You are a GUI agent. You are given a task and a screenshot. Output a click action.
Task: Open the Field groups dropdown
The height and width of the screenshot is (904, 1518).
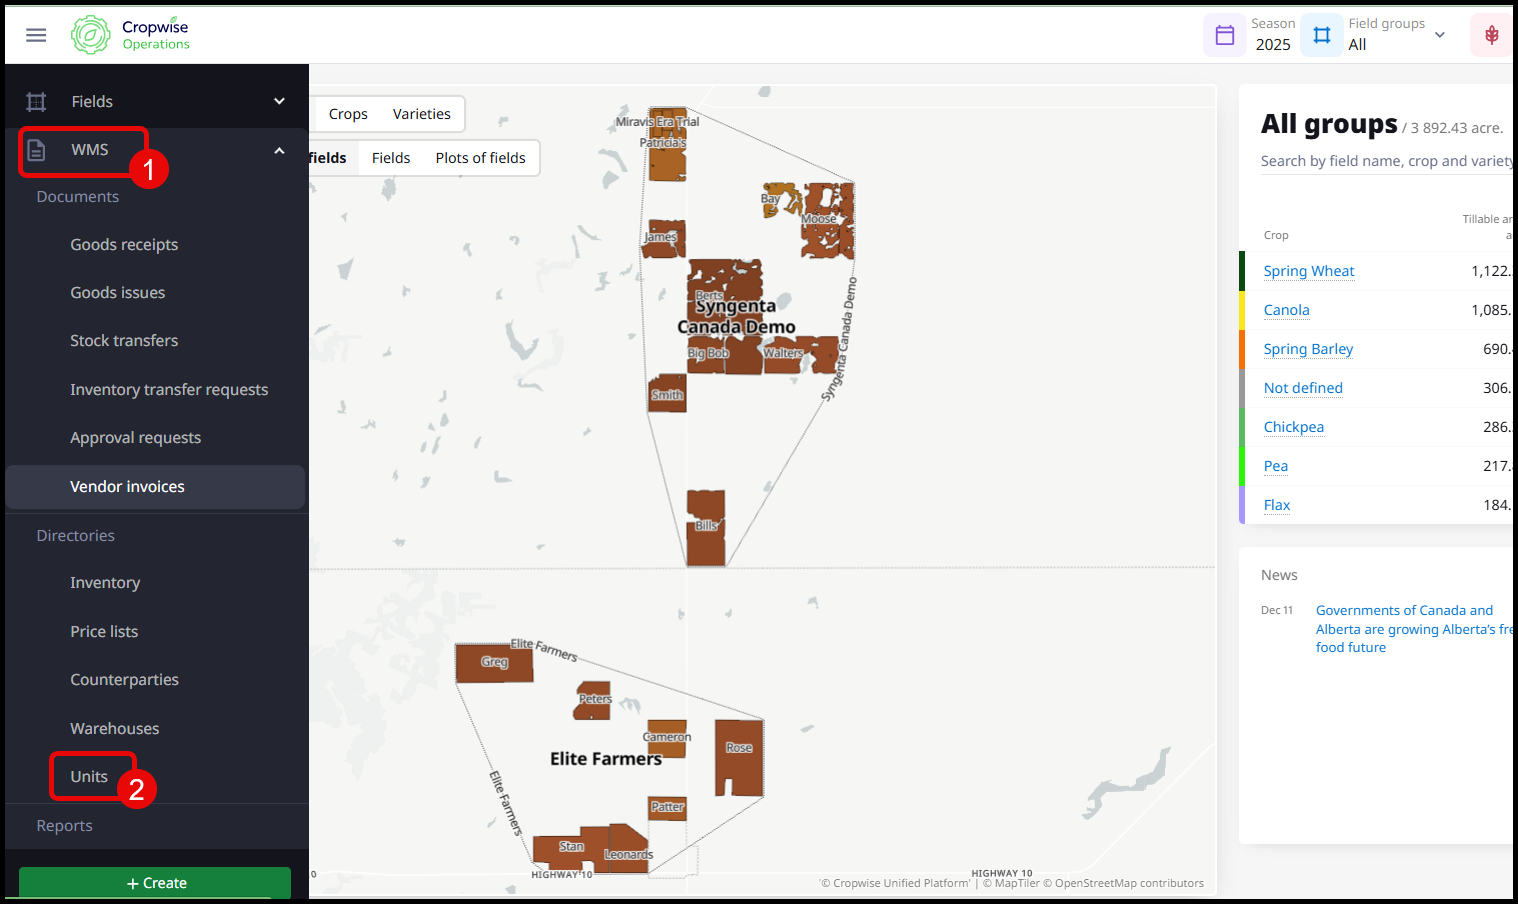[1439, 35]
